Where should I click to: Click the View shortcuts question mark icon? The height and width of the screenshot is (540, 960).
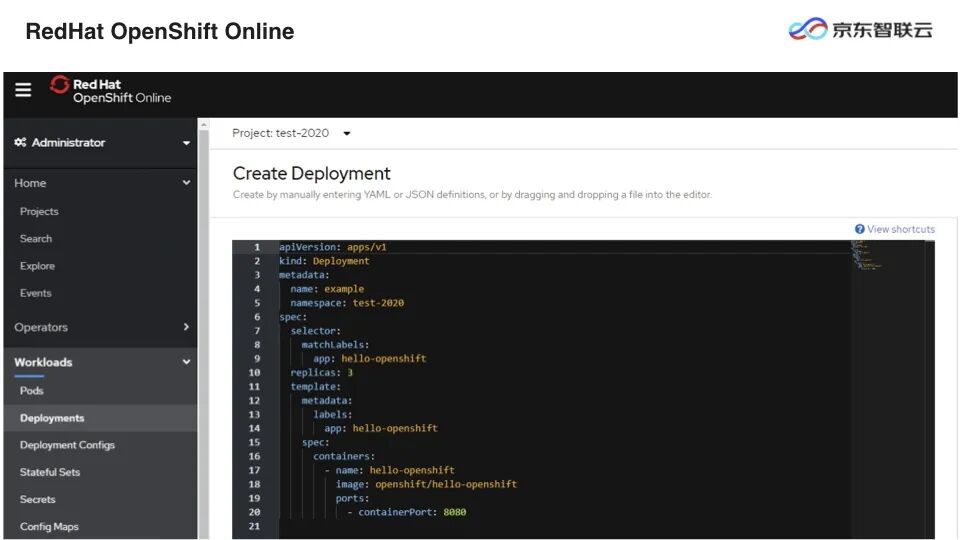click(x=860, y=229)
